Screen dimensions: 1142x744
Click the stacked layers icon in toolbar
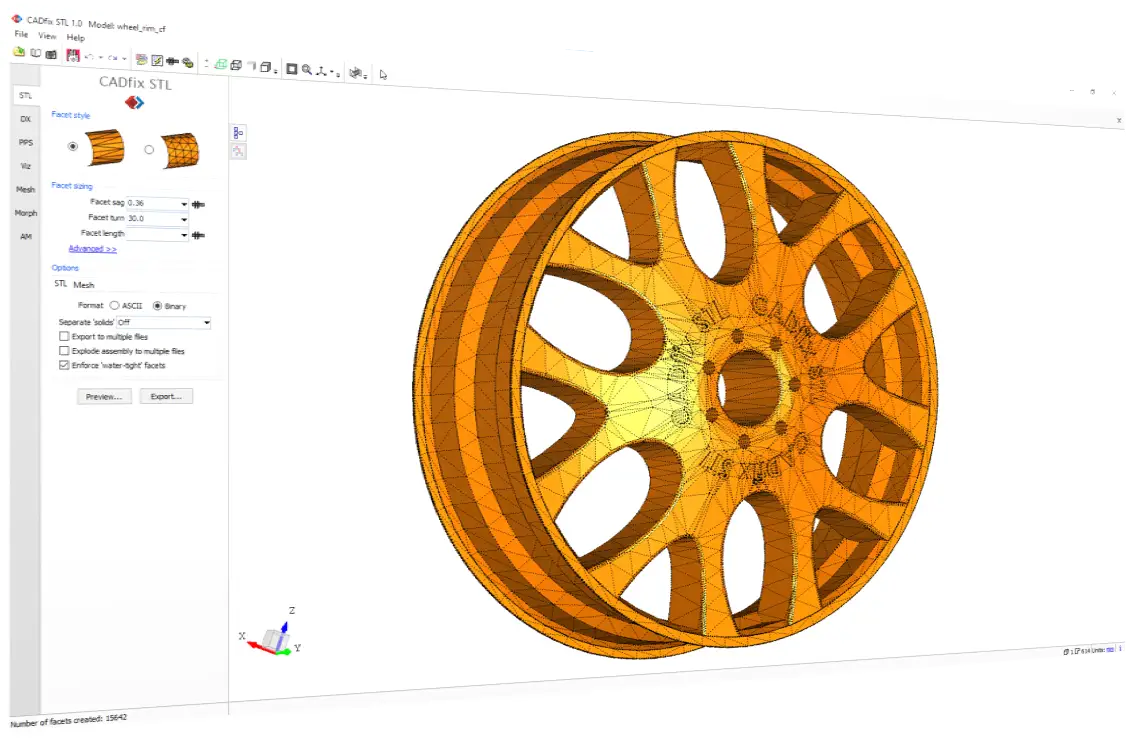click(x=142, y=60)
